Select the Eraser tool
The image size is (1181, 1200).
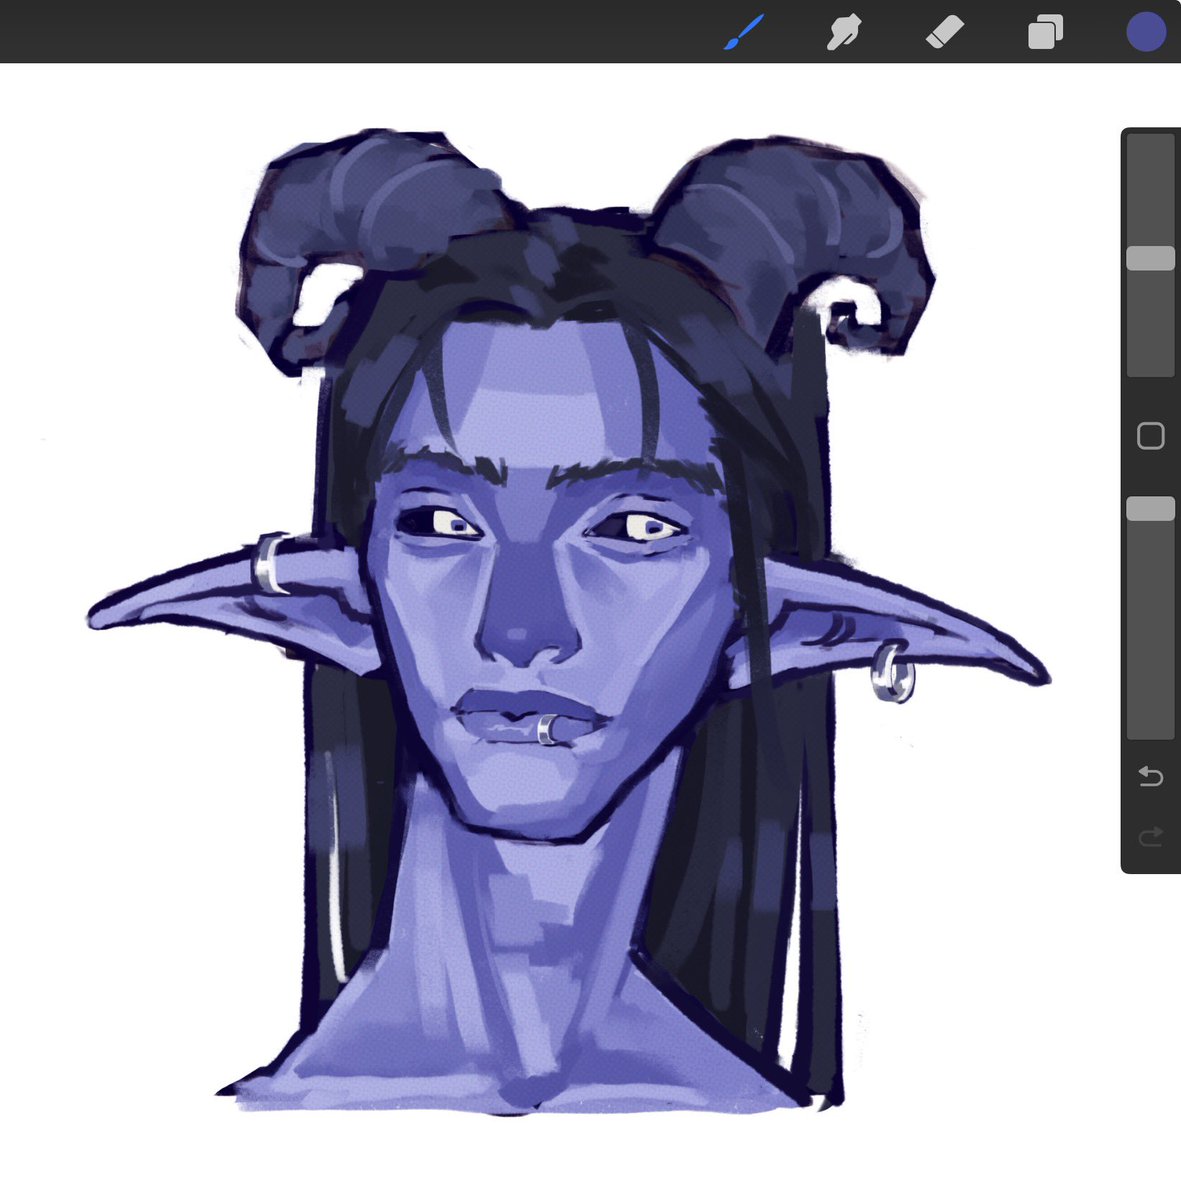coord(945,32)
